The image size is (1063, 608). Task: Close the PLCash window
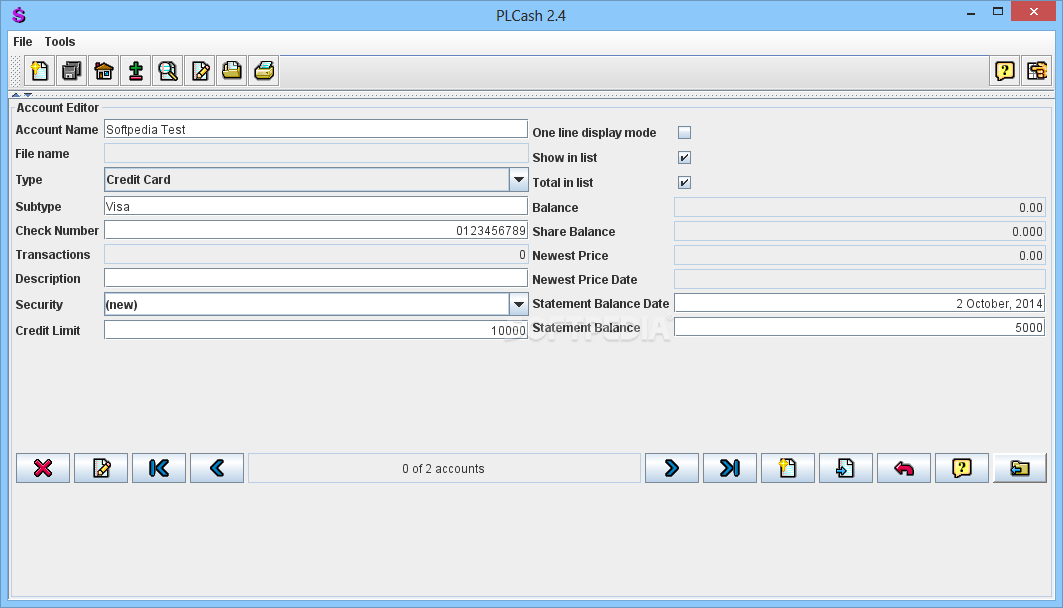[x=1034, y=12]
